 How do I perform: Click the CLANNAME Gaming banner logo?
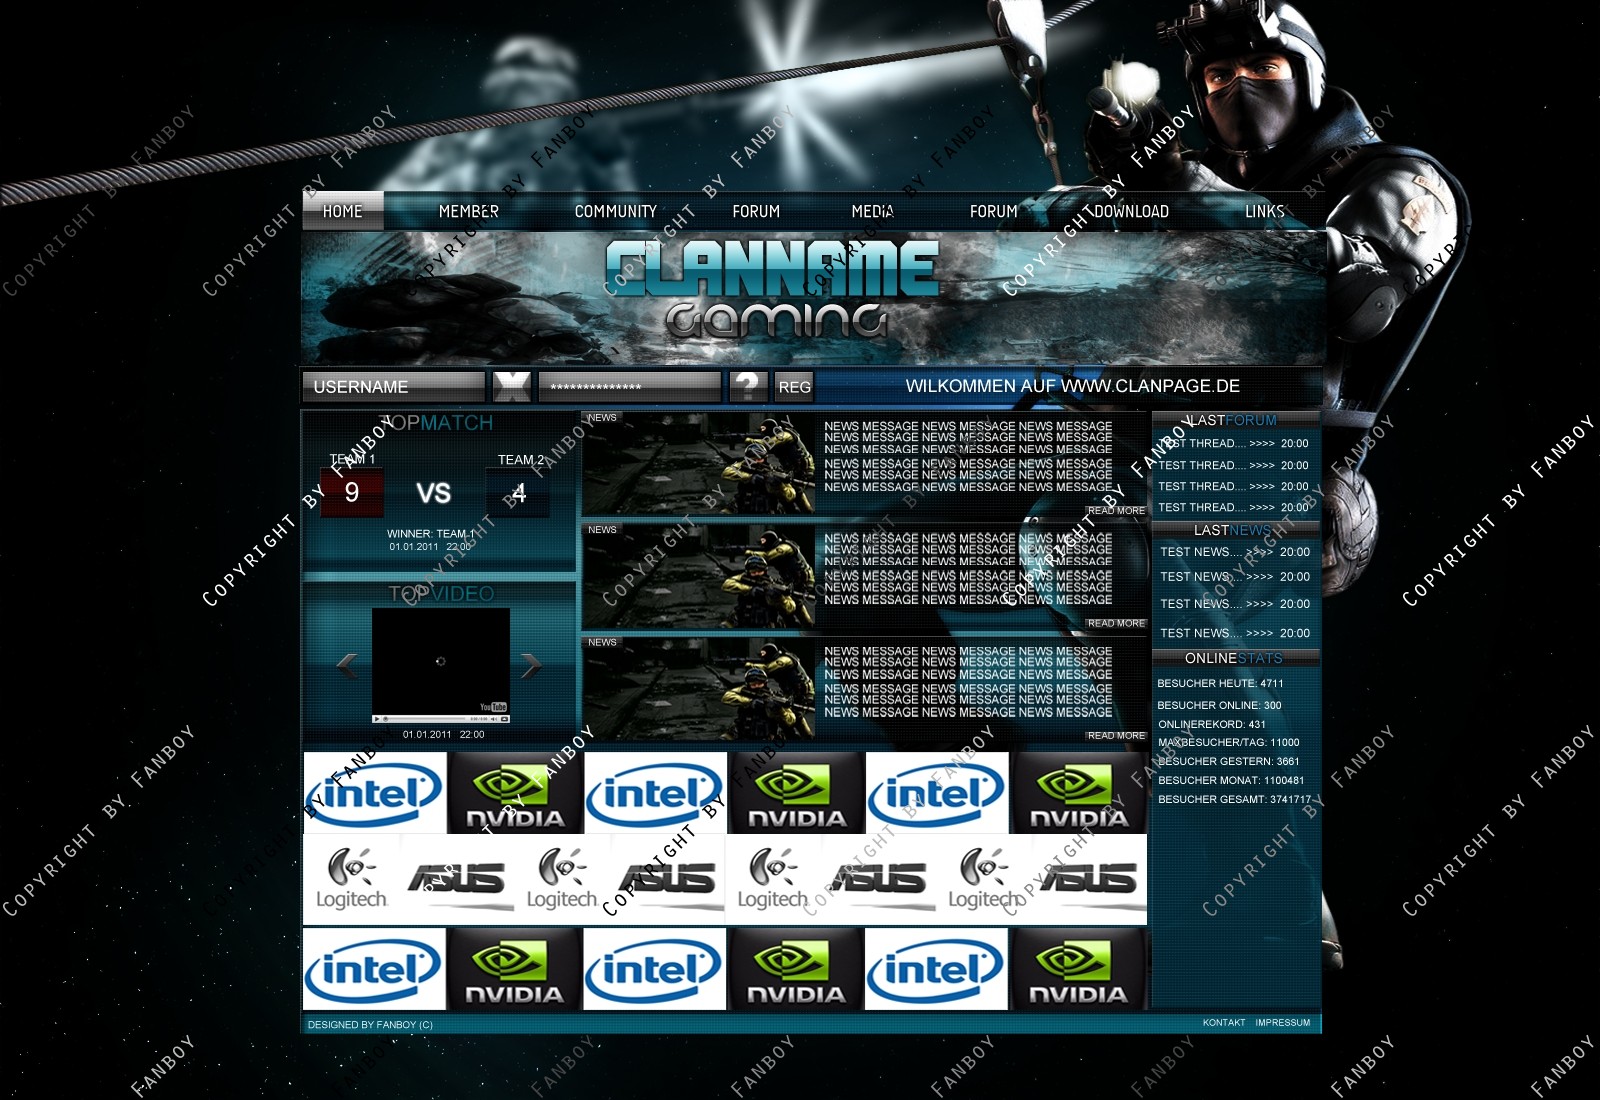coord(771,290)
